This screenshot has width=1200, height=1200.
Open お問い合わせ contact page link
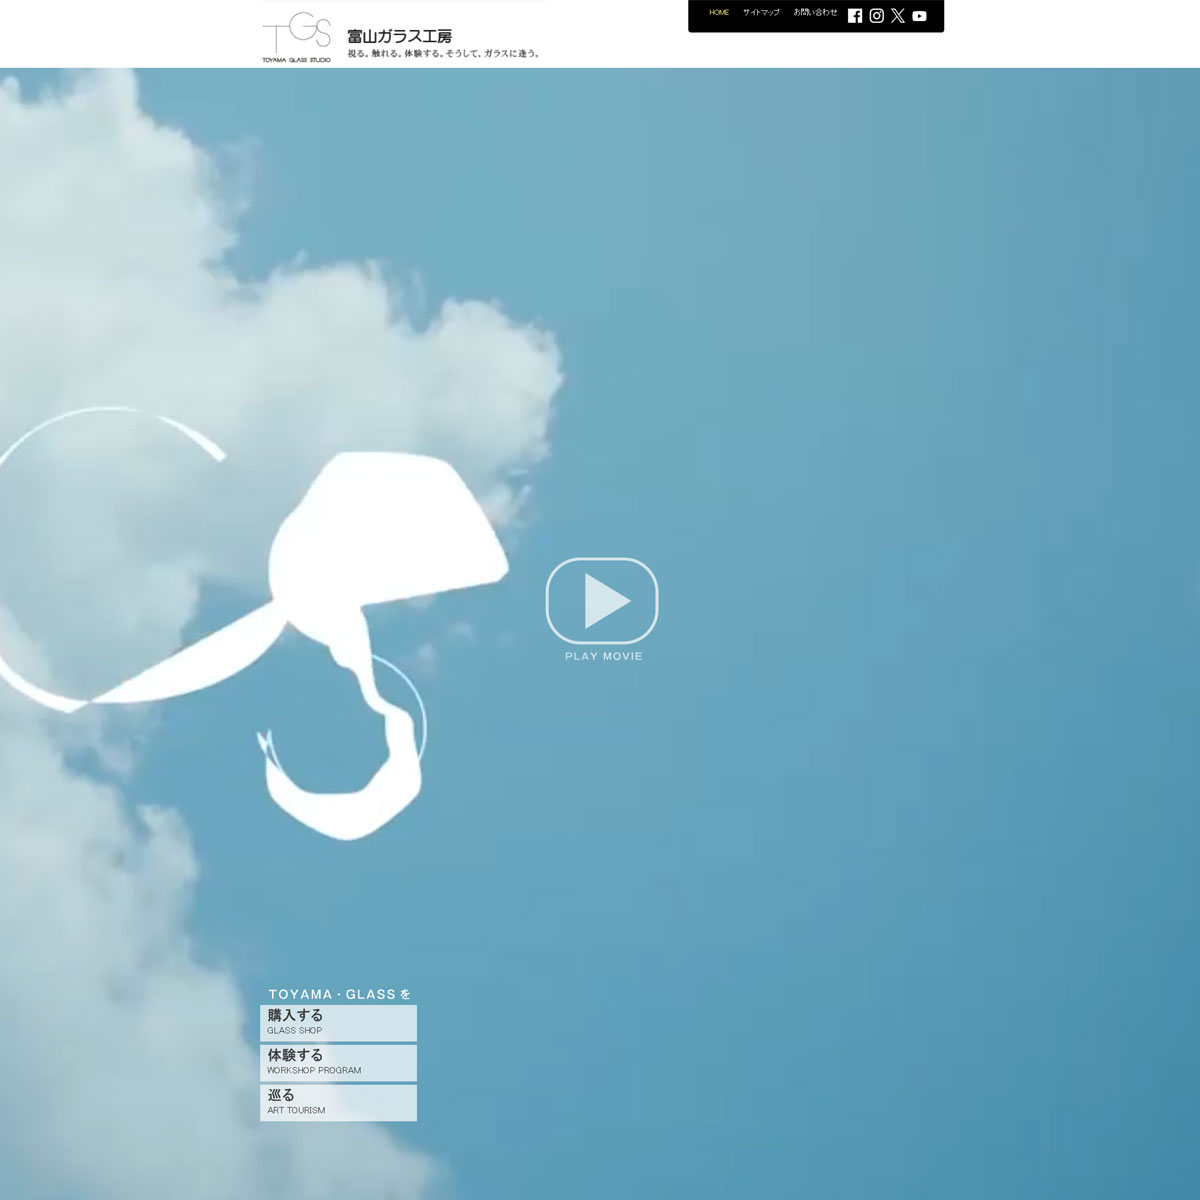[x=815, y=13]
